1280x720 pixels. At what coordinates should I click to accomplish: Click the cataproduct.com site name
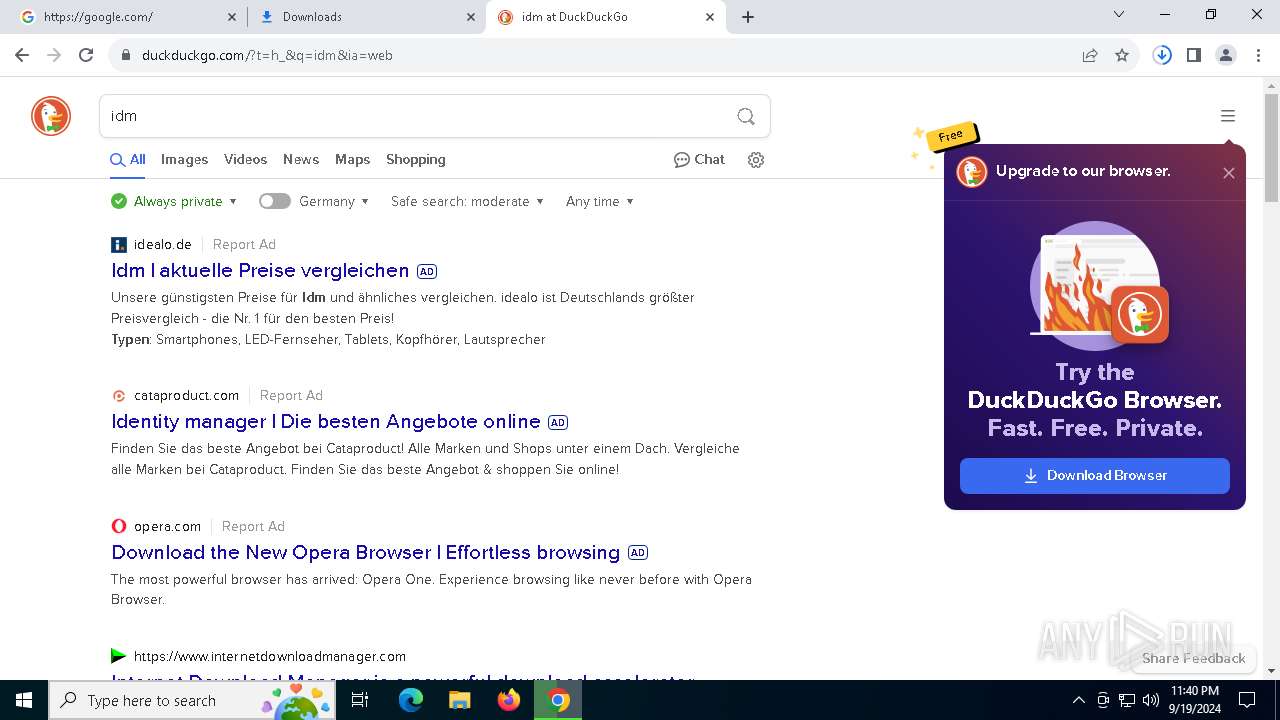point(187,395)
